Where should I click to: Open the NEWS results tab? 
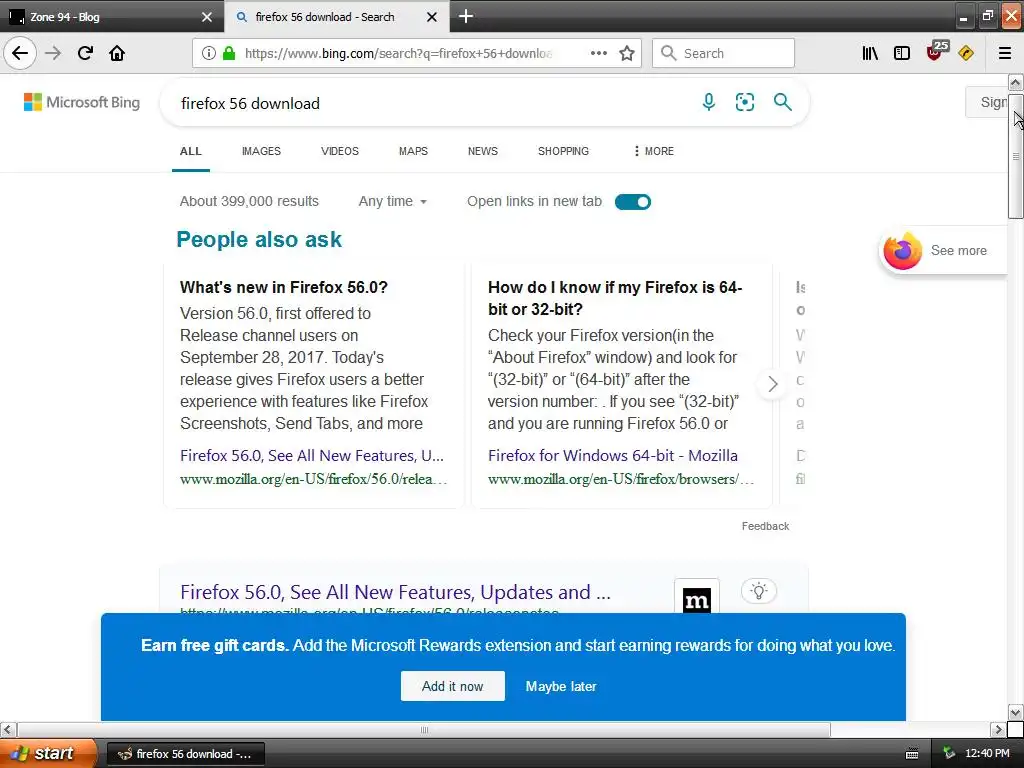[x=483, y=152]
